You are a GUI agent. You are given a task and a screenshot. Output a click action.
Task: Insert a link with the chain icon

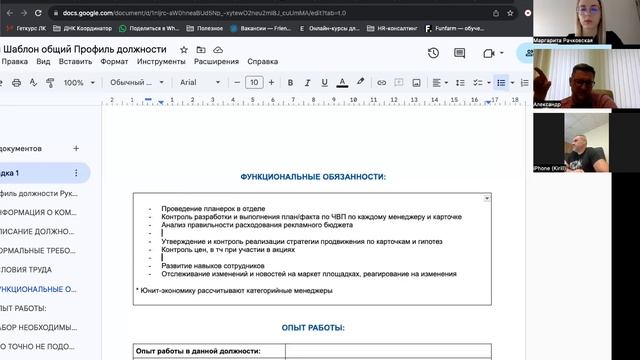[x=381, y=83]
